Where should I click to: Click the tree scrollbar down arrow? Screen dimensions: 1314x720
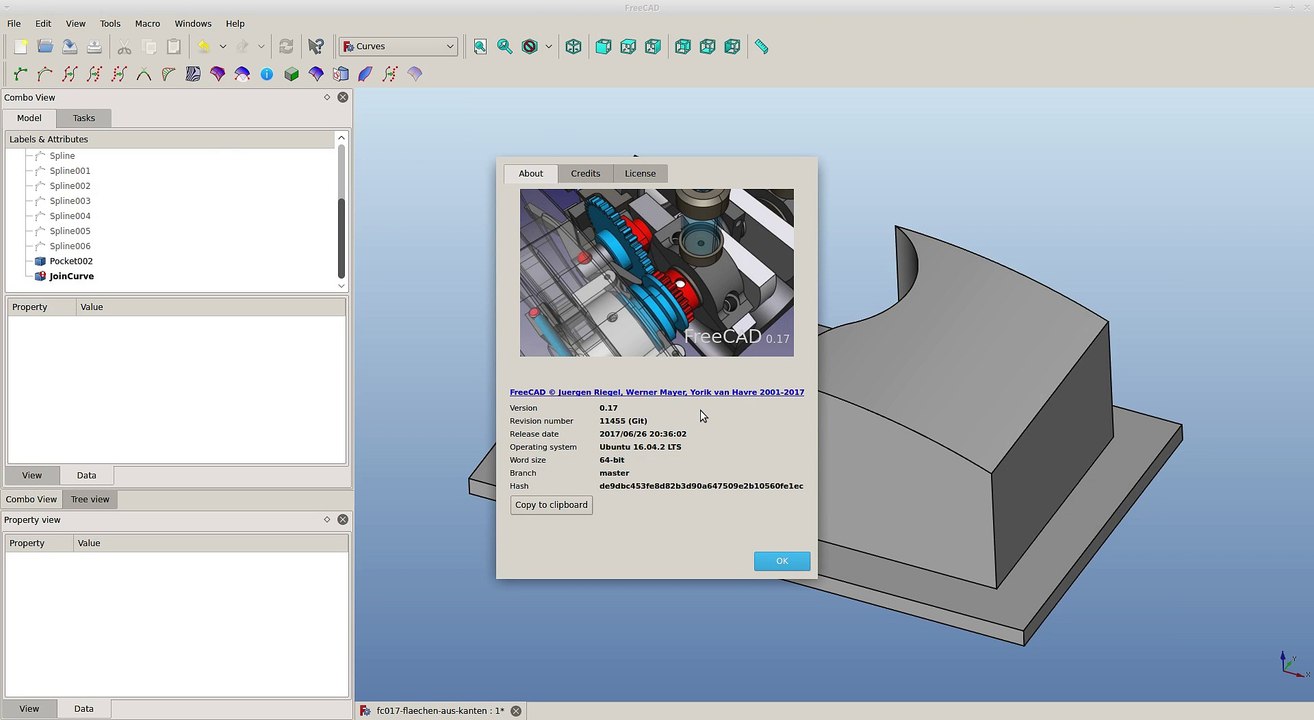[x=341, y=285]
